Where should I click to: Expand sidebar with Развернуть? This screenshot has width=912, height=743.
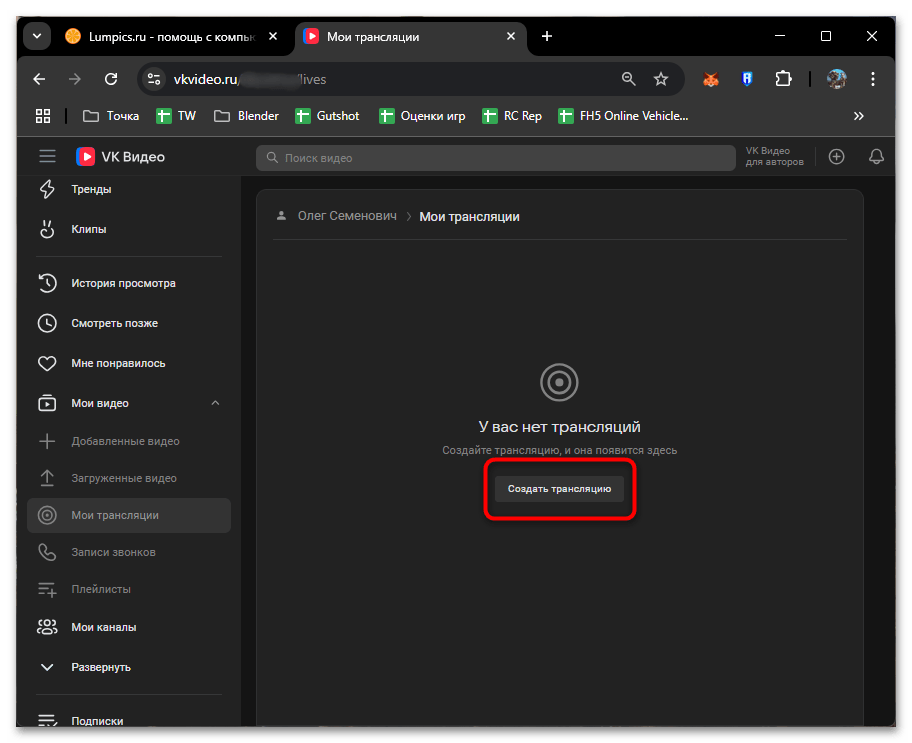pos(100,667)
